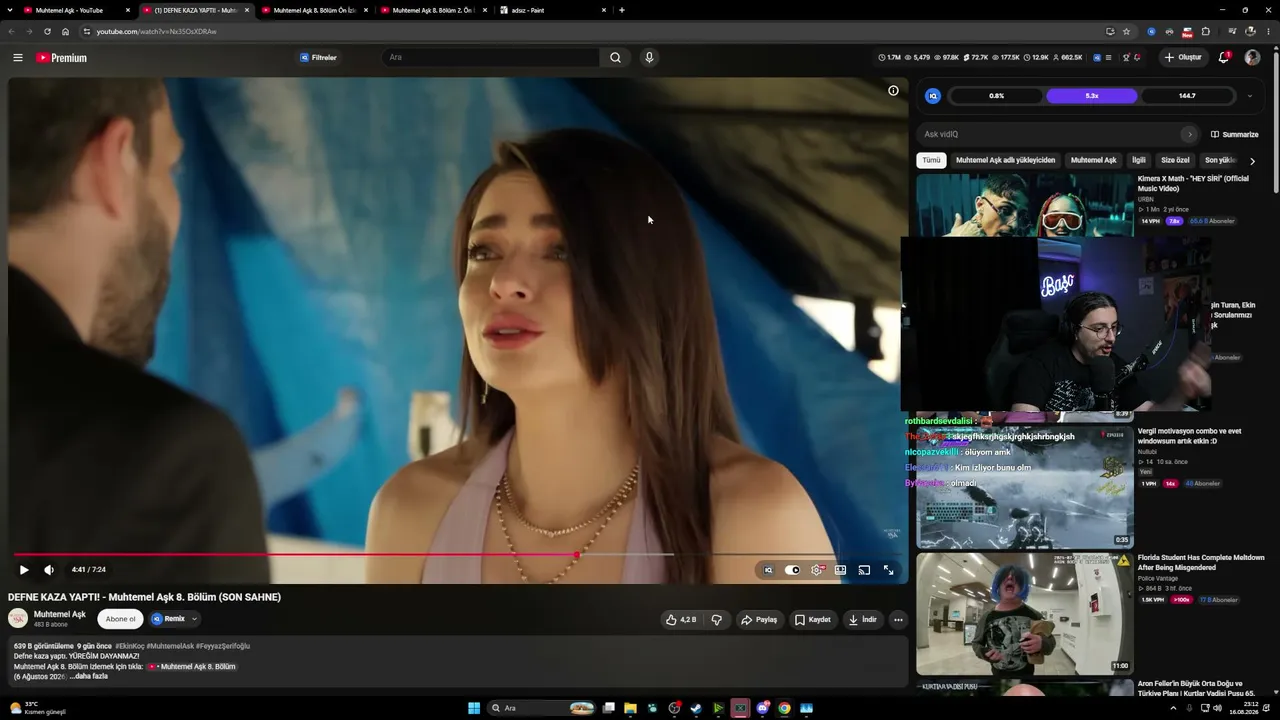Click the vidIQ icon in player controls

[768, 570]
